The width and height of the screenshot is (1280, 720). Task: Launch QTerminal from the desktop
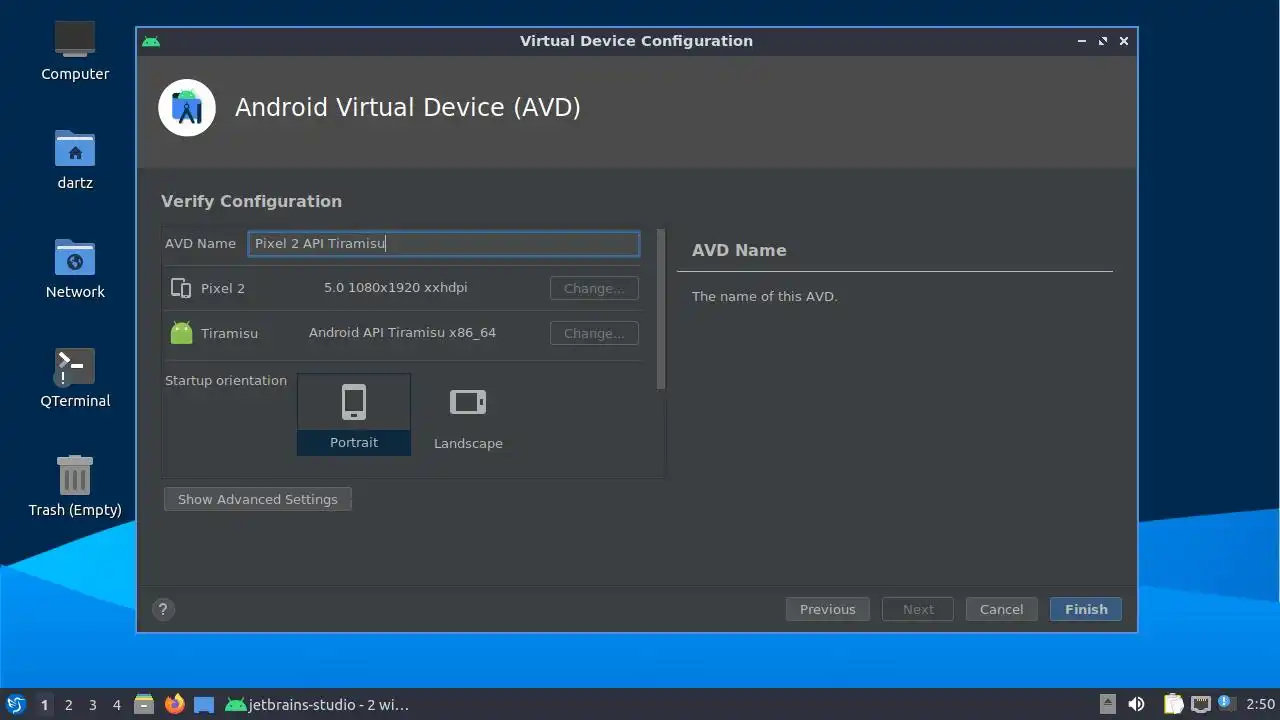coord(75,377)
